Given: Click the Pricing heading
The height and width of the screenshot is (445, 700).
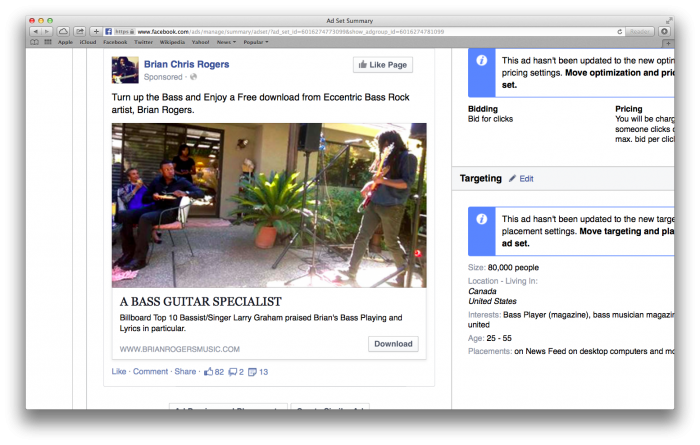Looking at the screenshot, I should coord(629,109).
